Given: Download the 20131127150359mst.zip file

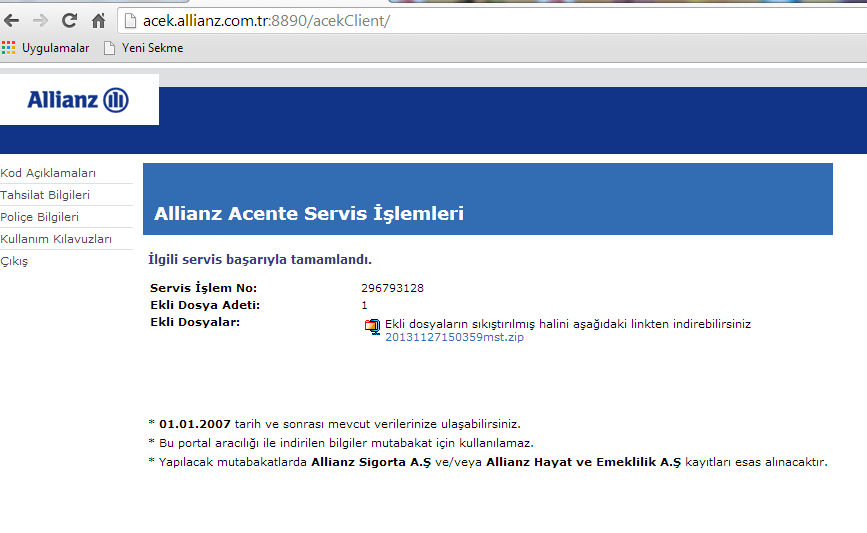Looking at the screenshot, I should pos(454,338).
